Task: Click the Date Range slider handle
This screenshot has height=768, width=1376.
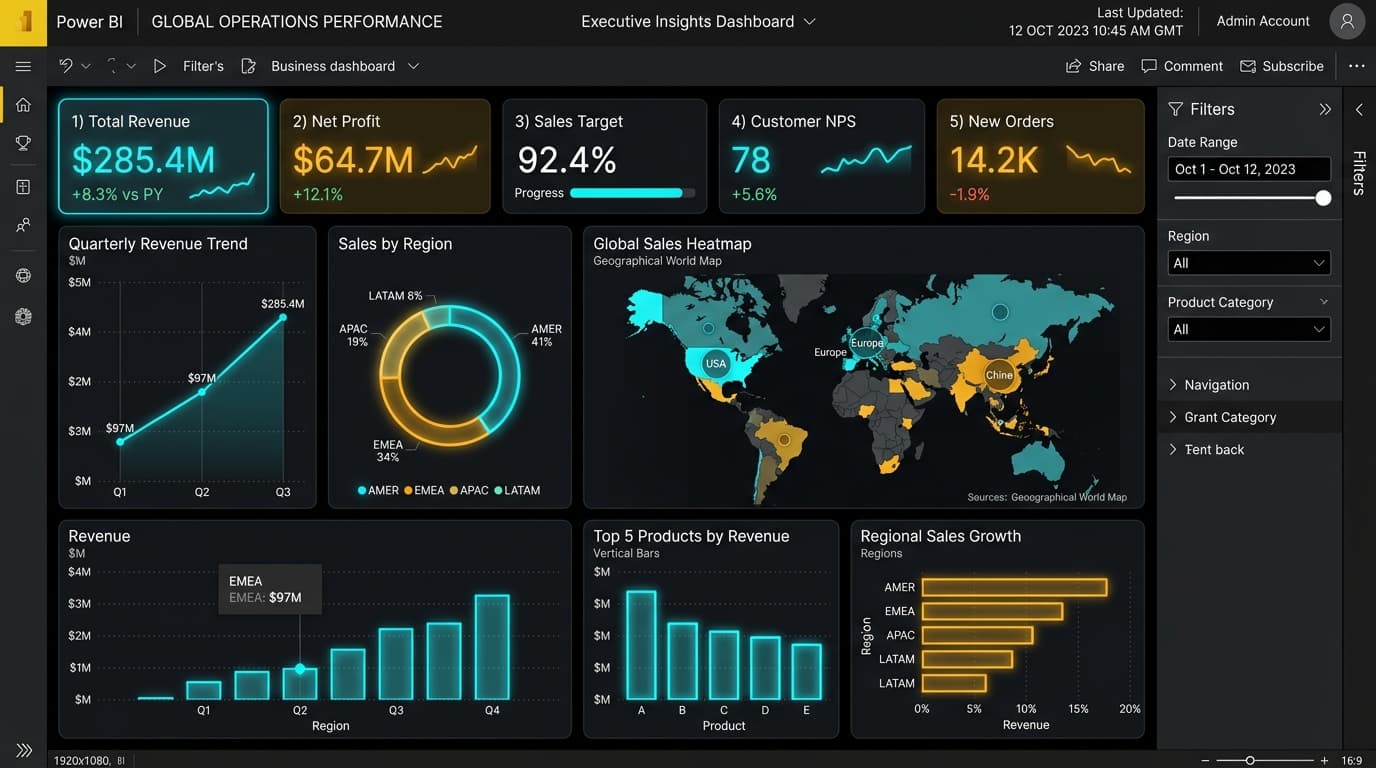Action: click(1323, 198)
